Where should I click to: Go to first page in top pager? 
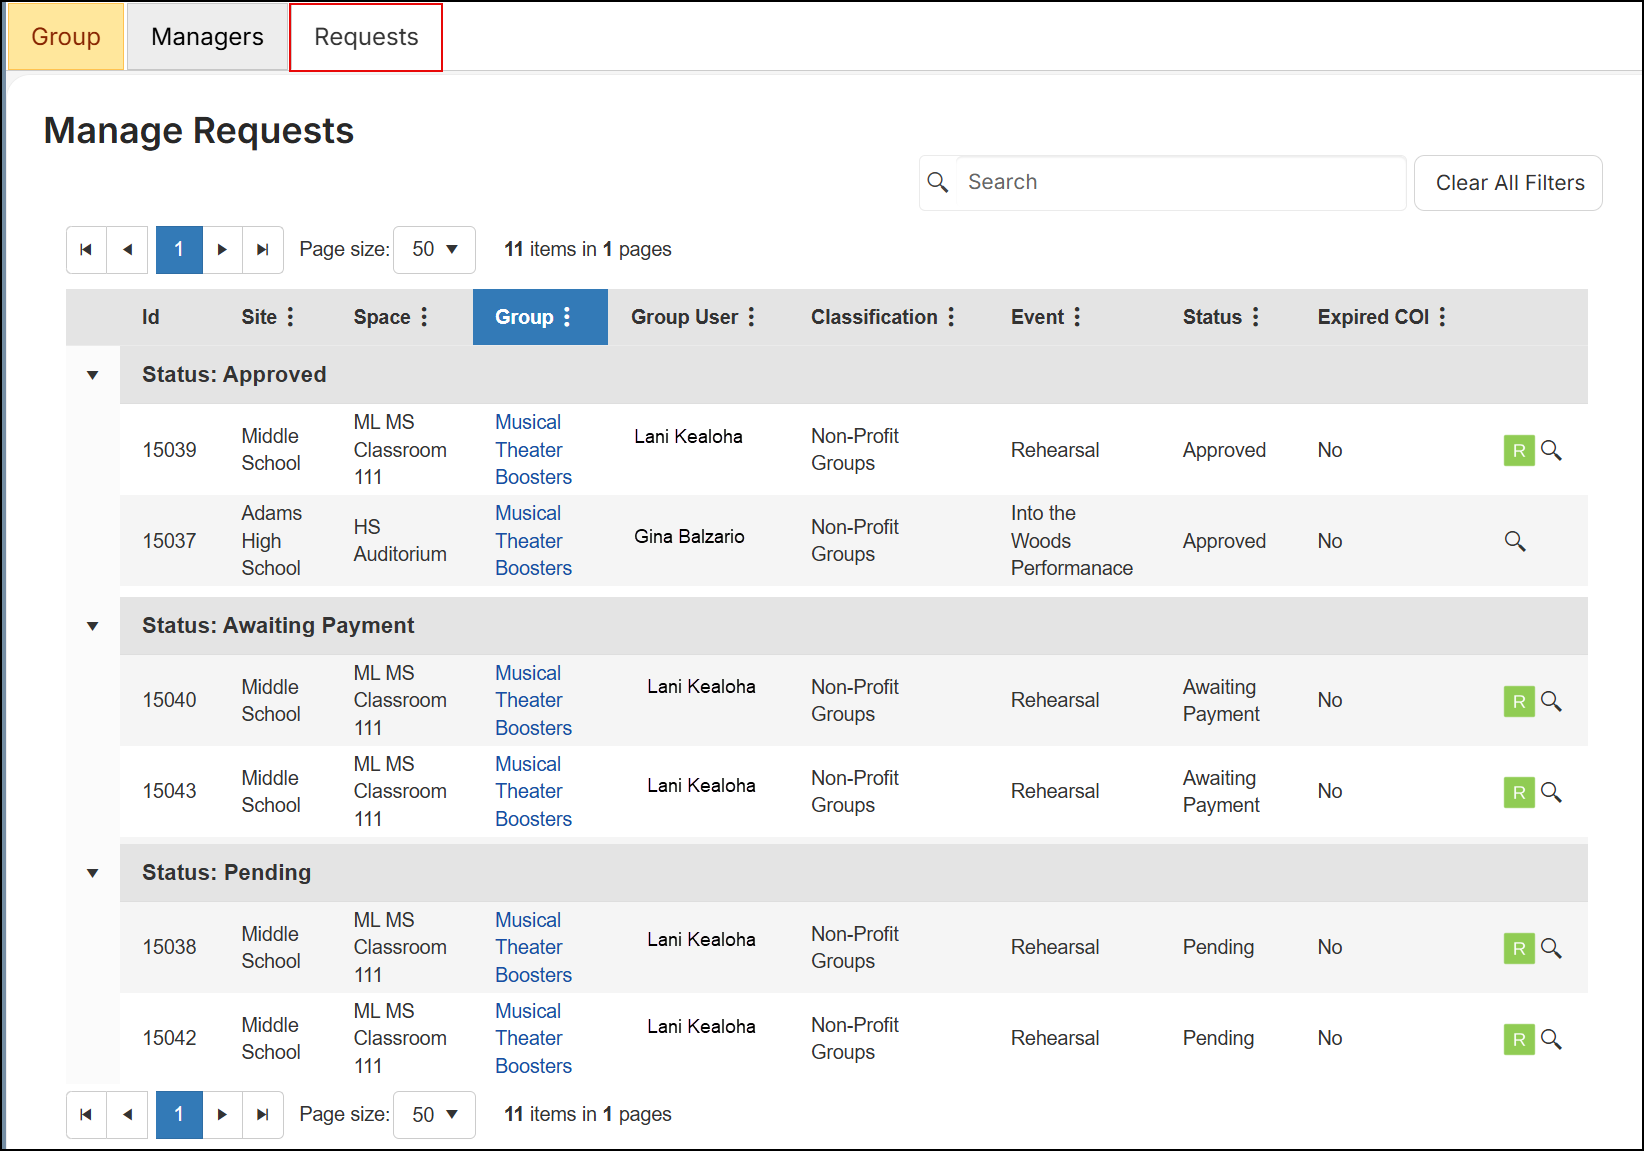click(86, 250)
